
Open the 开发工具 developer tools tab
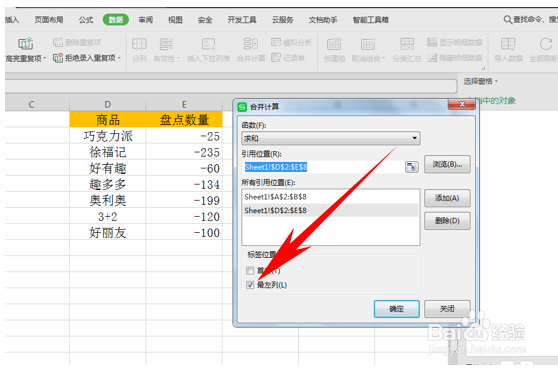tap(242, 20)
